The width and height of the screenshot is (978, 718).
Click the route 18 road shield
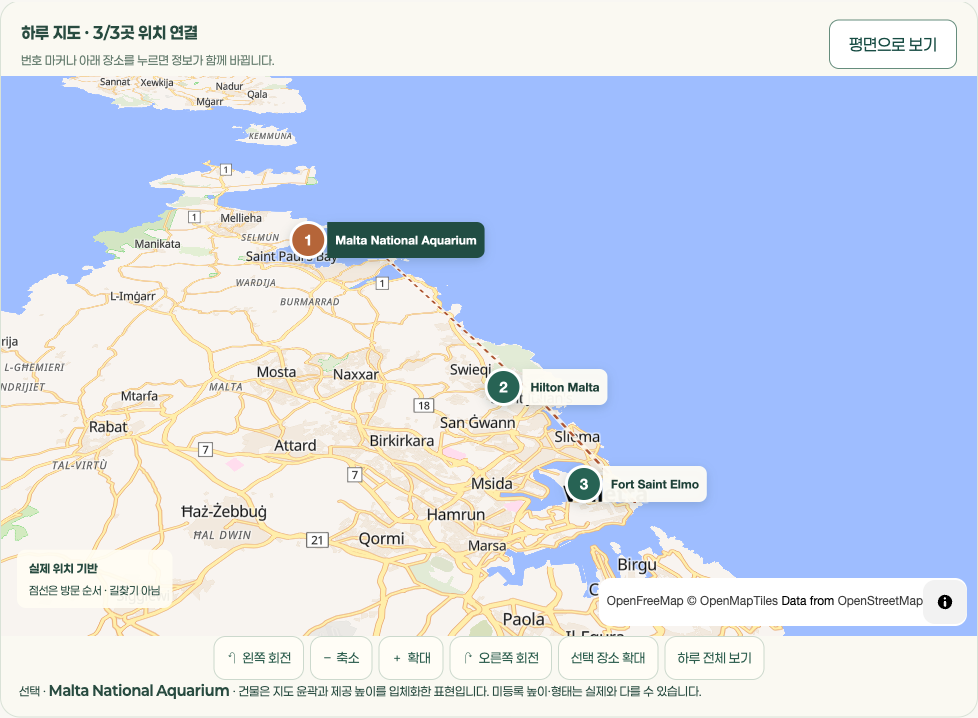424,405
